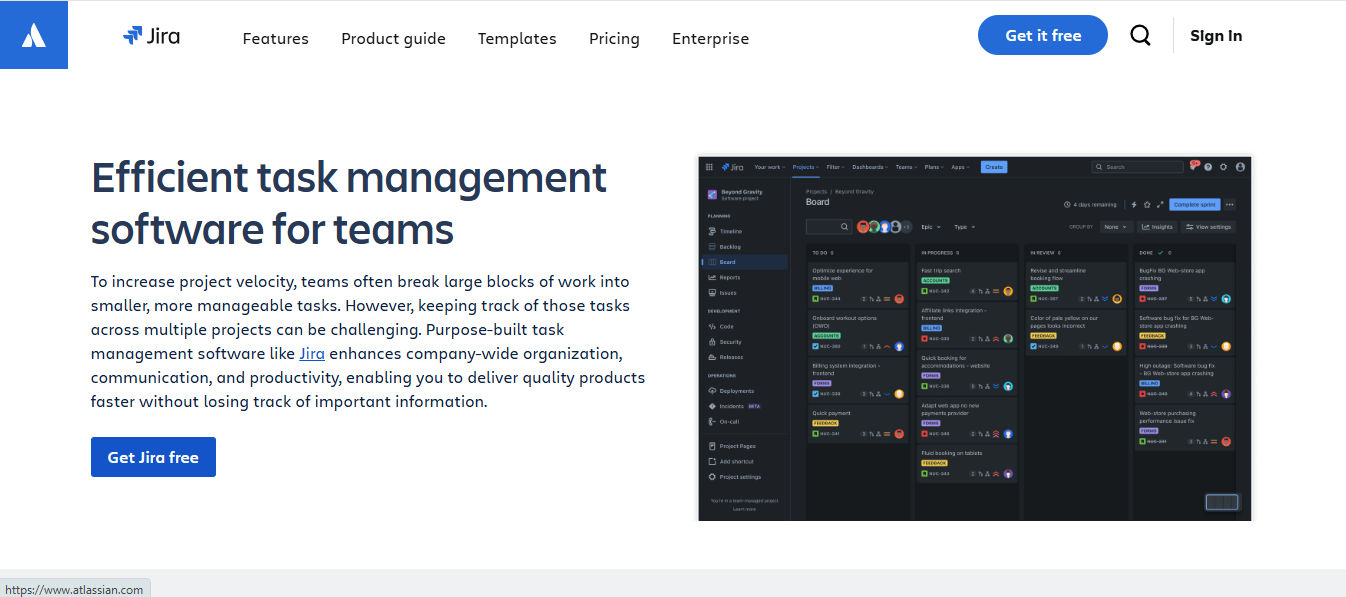Expand the Epic filter dropdown
1346x597 pixels.
coord(932,227)
